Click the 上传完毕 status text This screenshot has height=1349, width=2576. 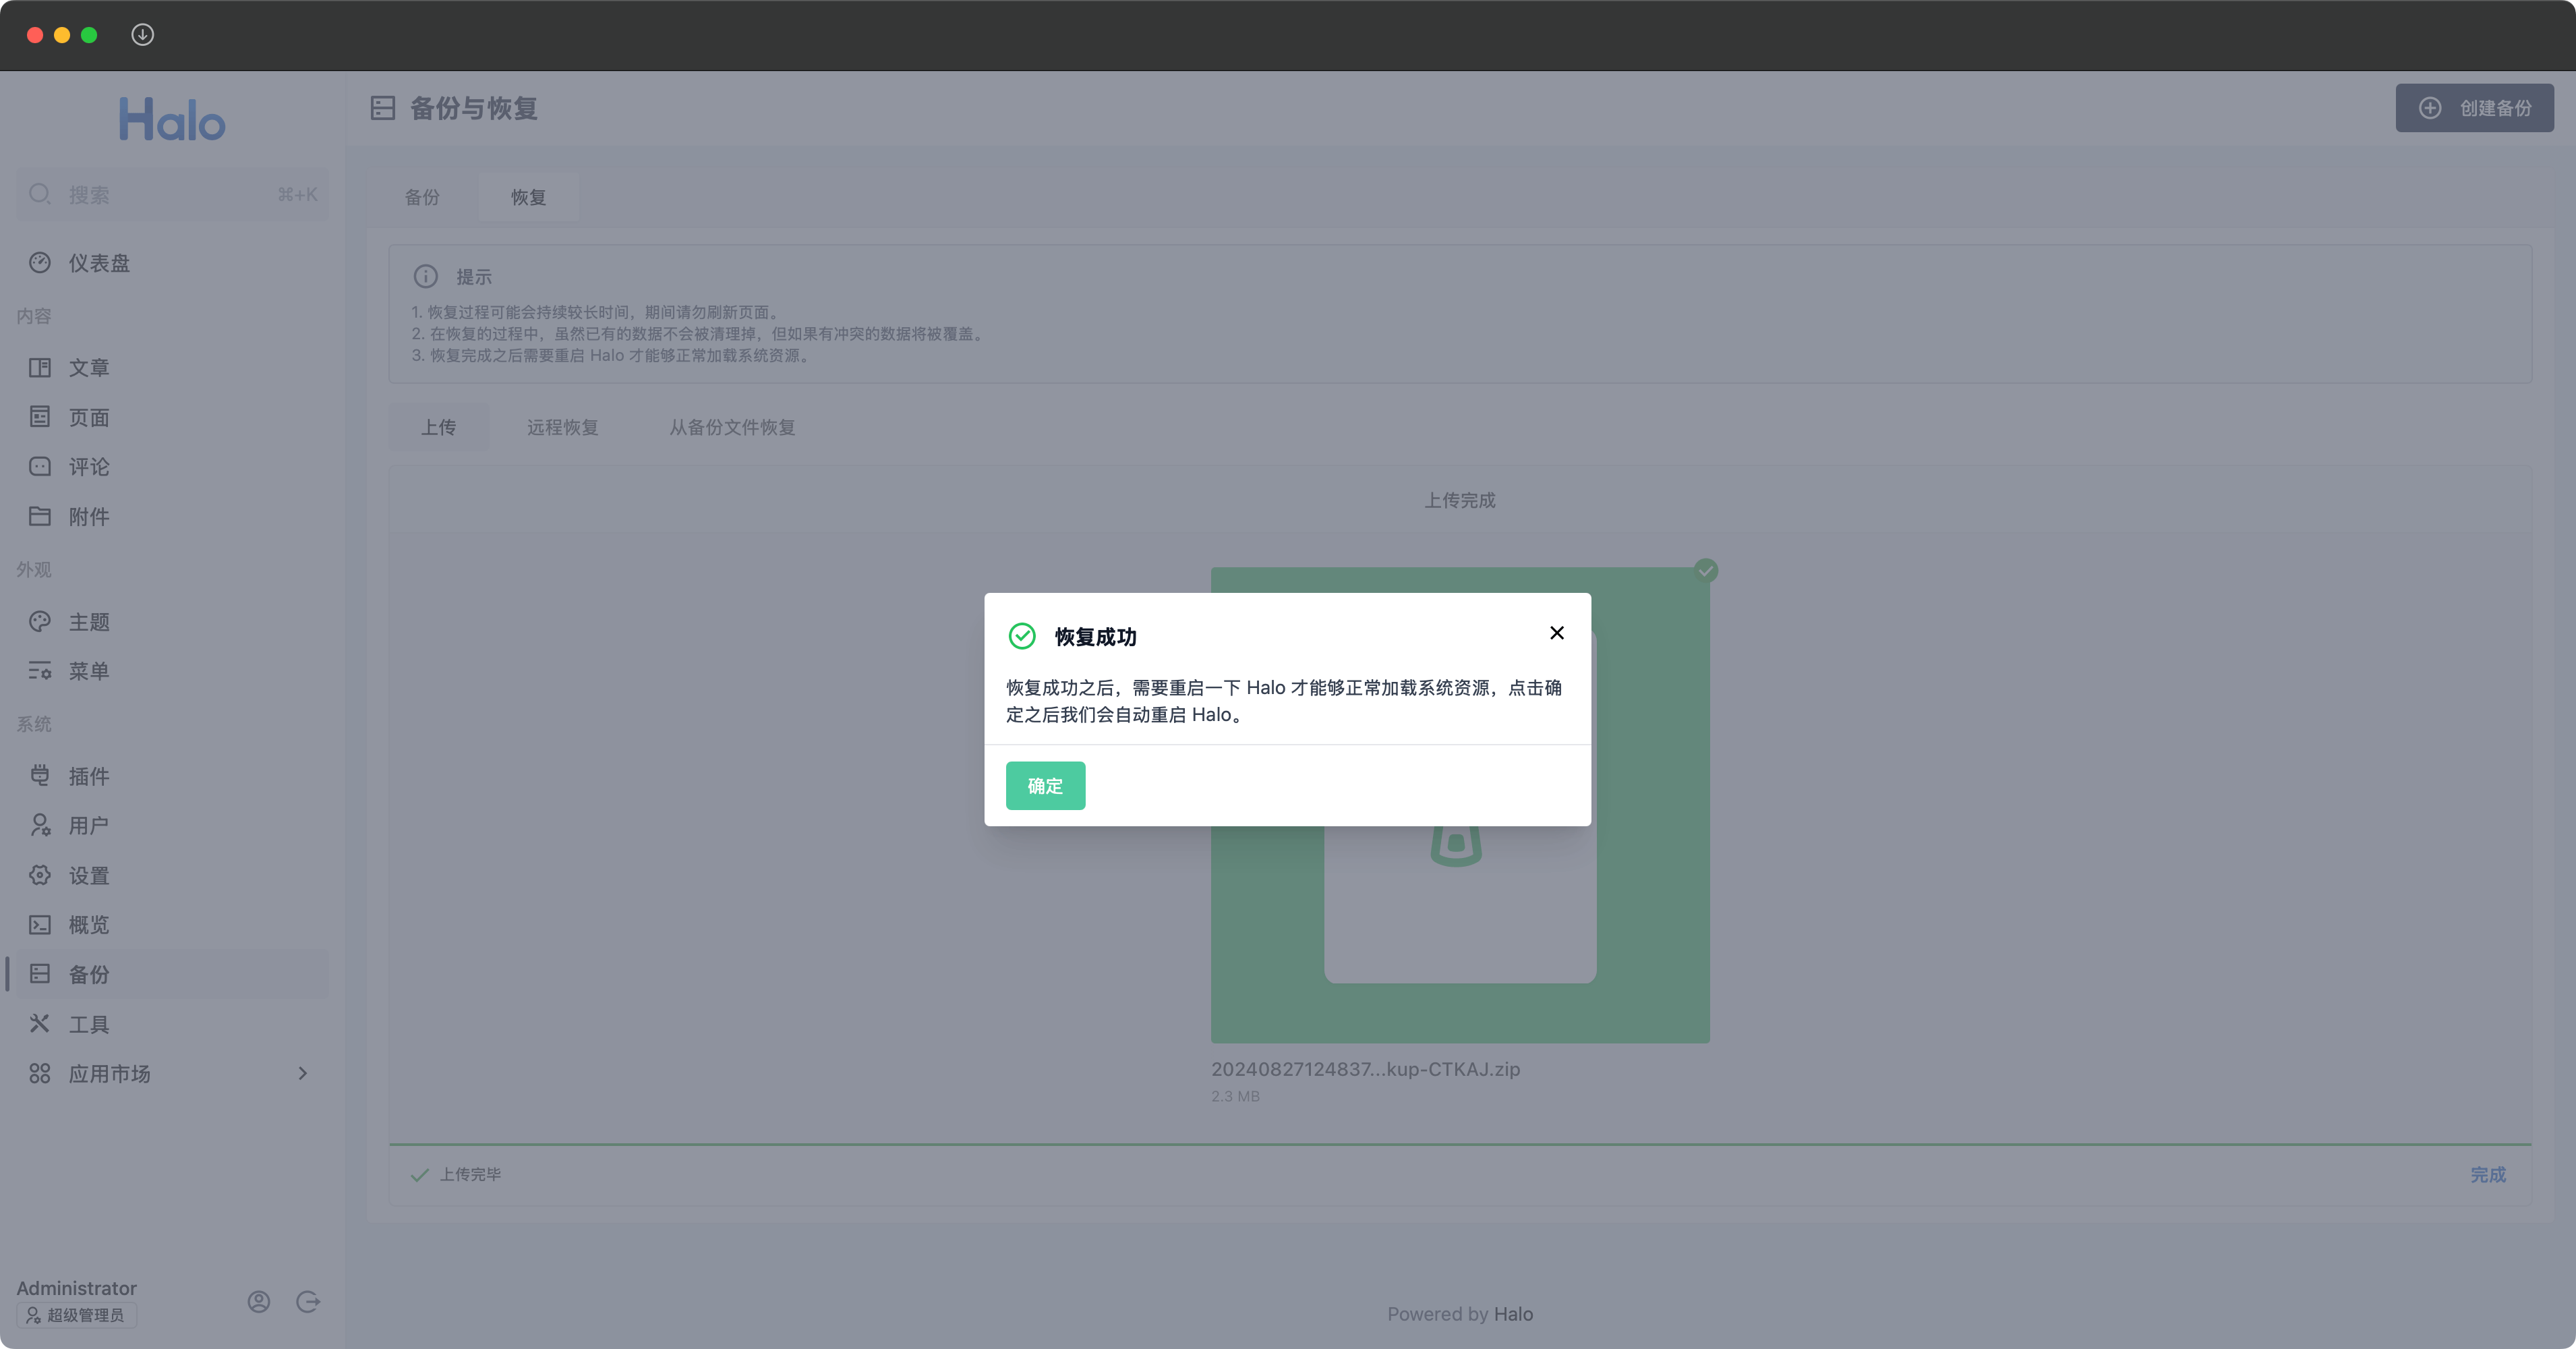coord(470,1175)
